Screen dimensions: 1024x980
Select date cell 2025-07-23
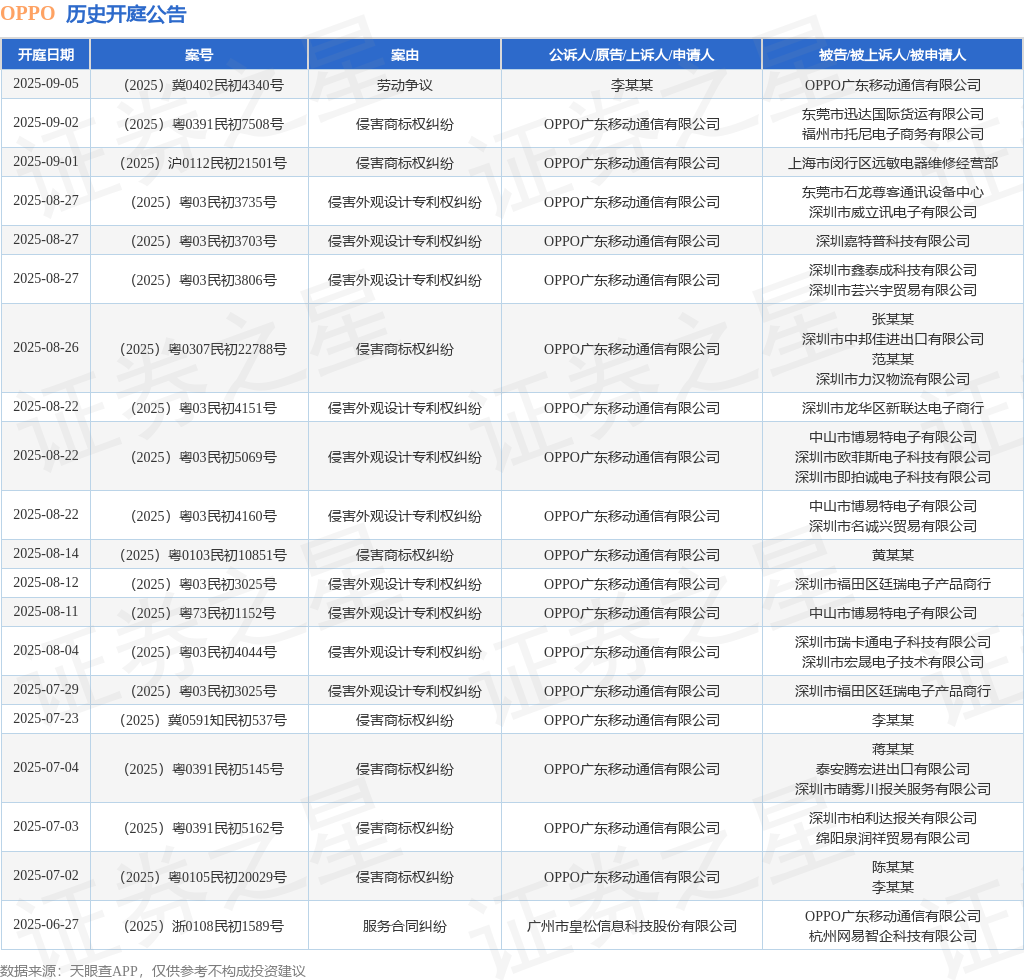pos(46,719)
